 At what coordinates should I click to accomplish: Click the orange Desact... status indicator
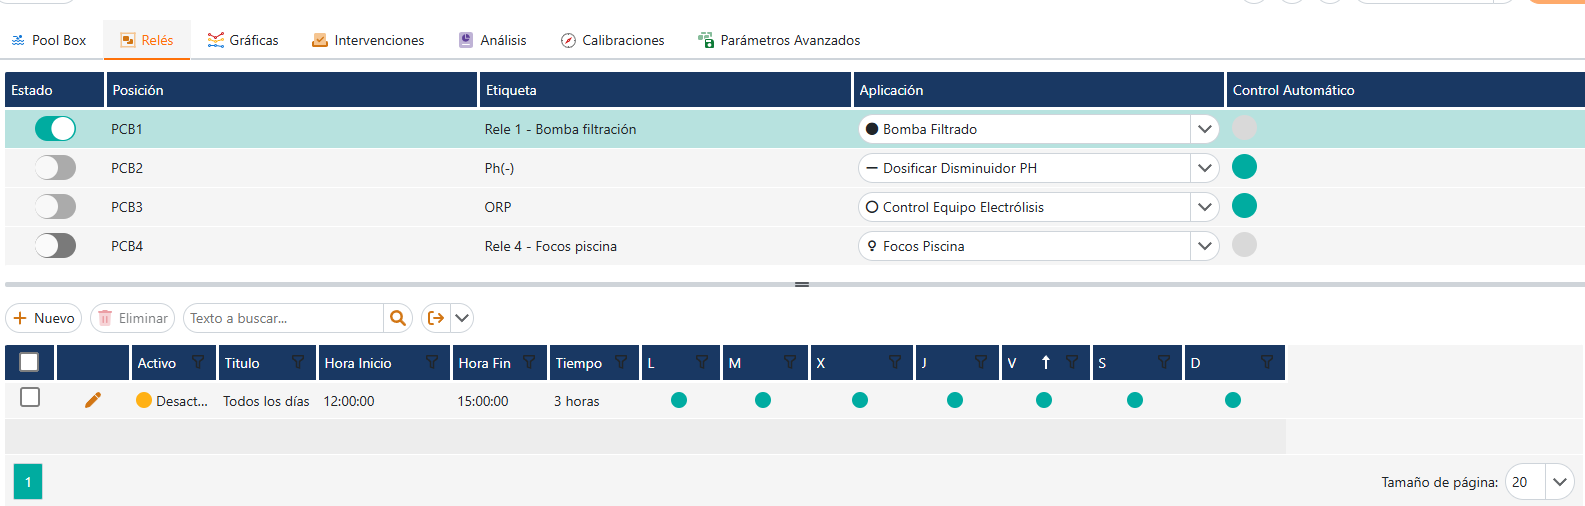click(x=144, y=400)
